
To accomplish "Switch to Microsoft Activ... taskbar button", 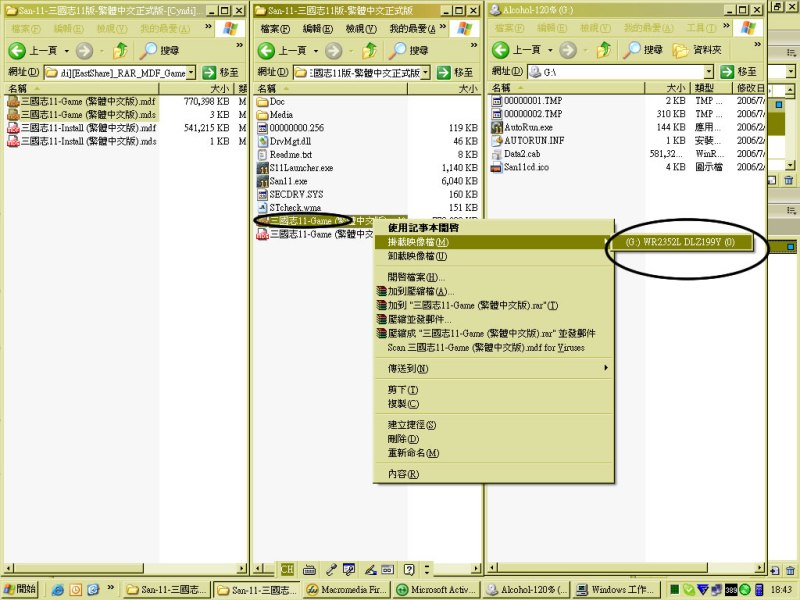I will pyautogui.click(x=437, y=590).
